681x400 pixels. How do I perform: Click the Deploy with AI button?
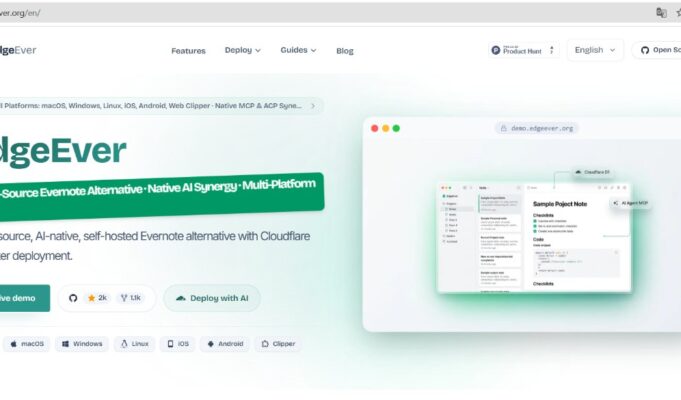click(212, 298)
